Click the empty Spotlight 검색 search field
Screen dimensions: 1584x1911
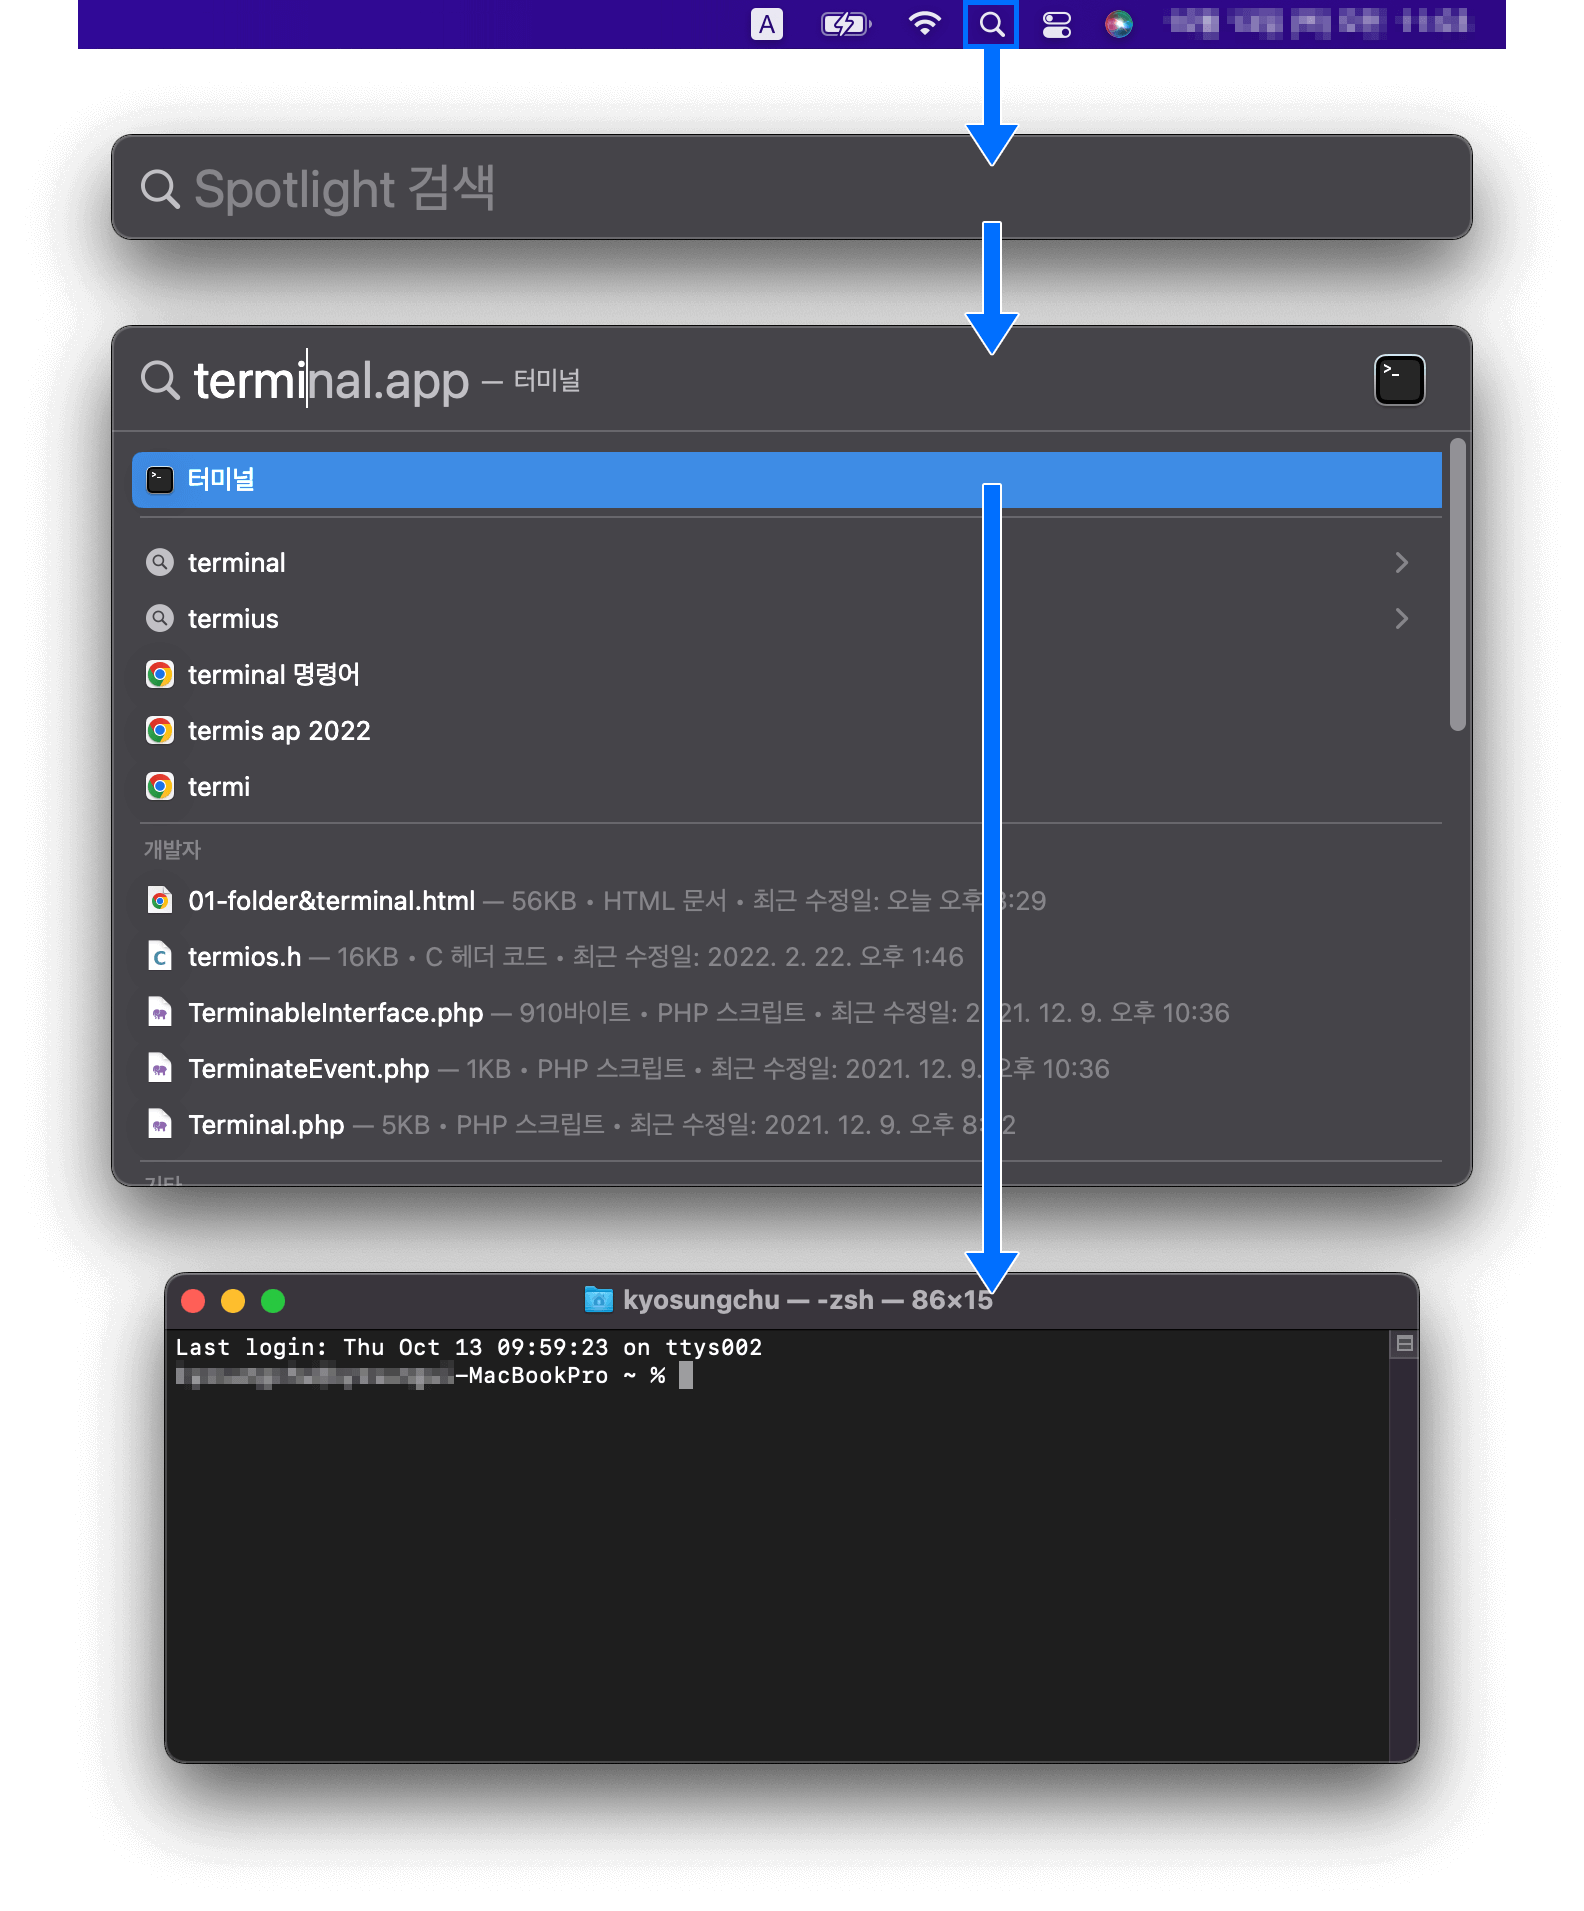coord(791,188)
